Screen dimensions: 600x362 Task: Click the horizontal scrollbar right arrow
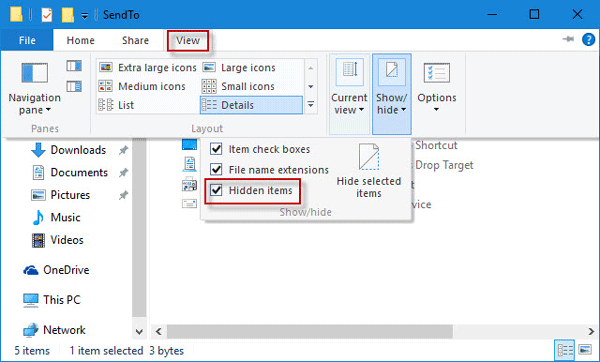[x=591, y=331]
